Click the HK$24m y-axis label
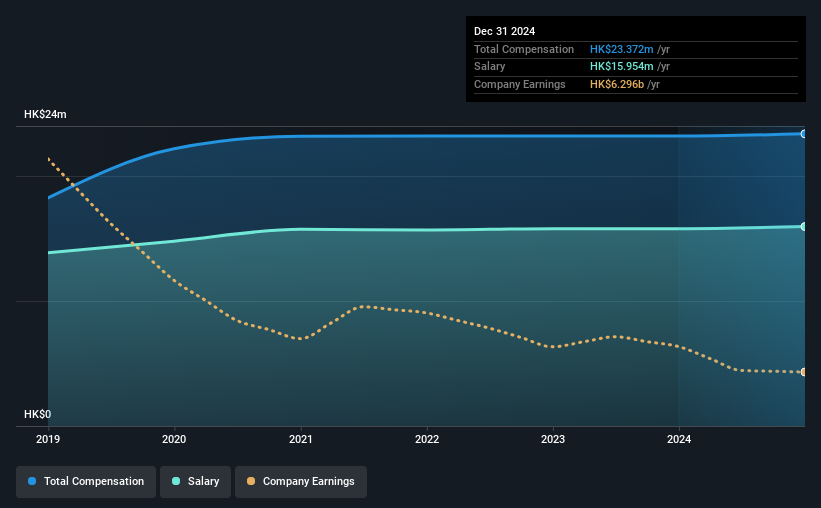The height and width of the screenshot is (508, 821). point(45,114)
